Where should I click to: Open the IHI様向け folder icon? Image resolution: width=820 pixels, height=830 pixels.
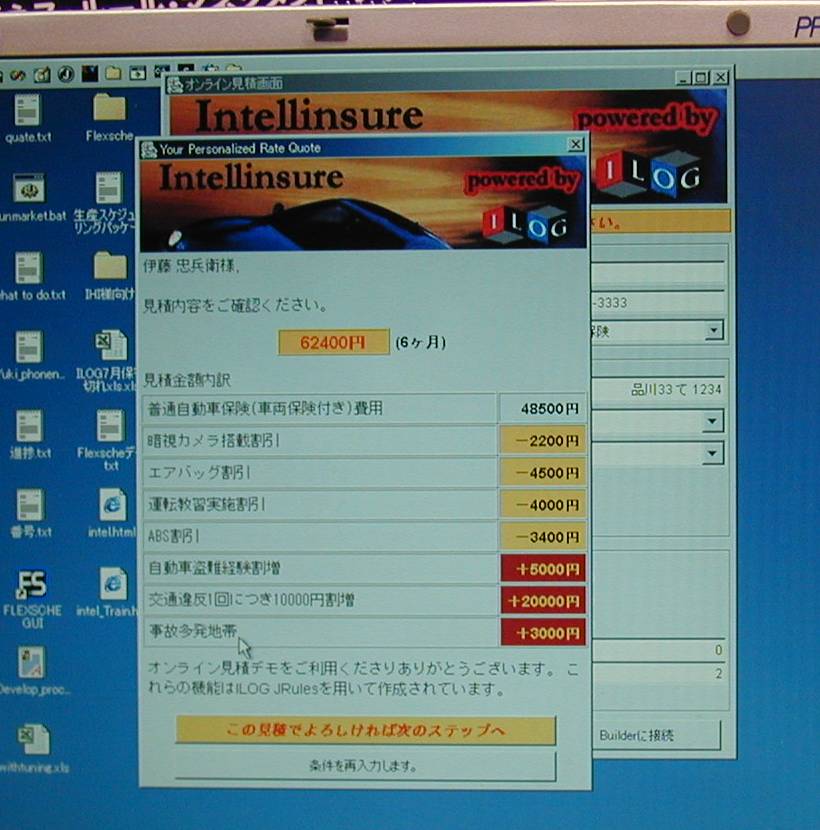110,276
